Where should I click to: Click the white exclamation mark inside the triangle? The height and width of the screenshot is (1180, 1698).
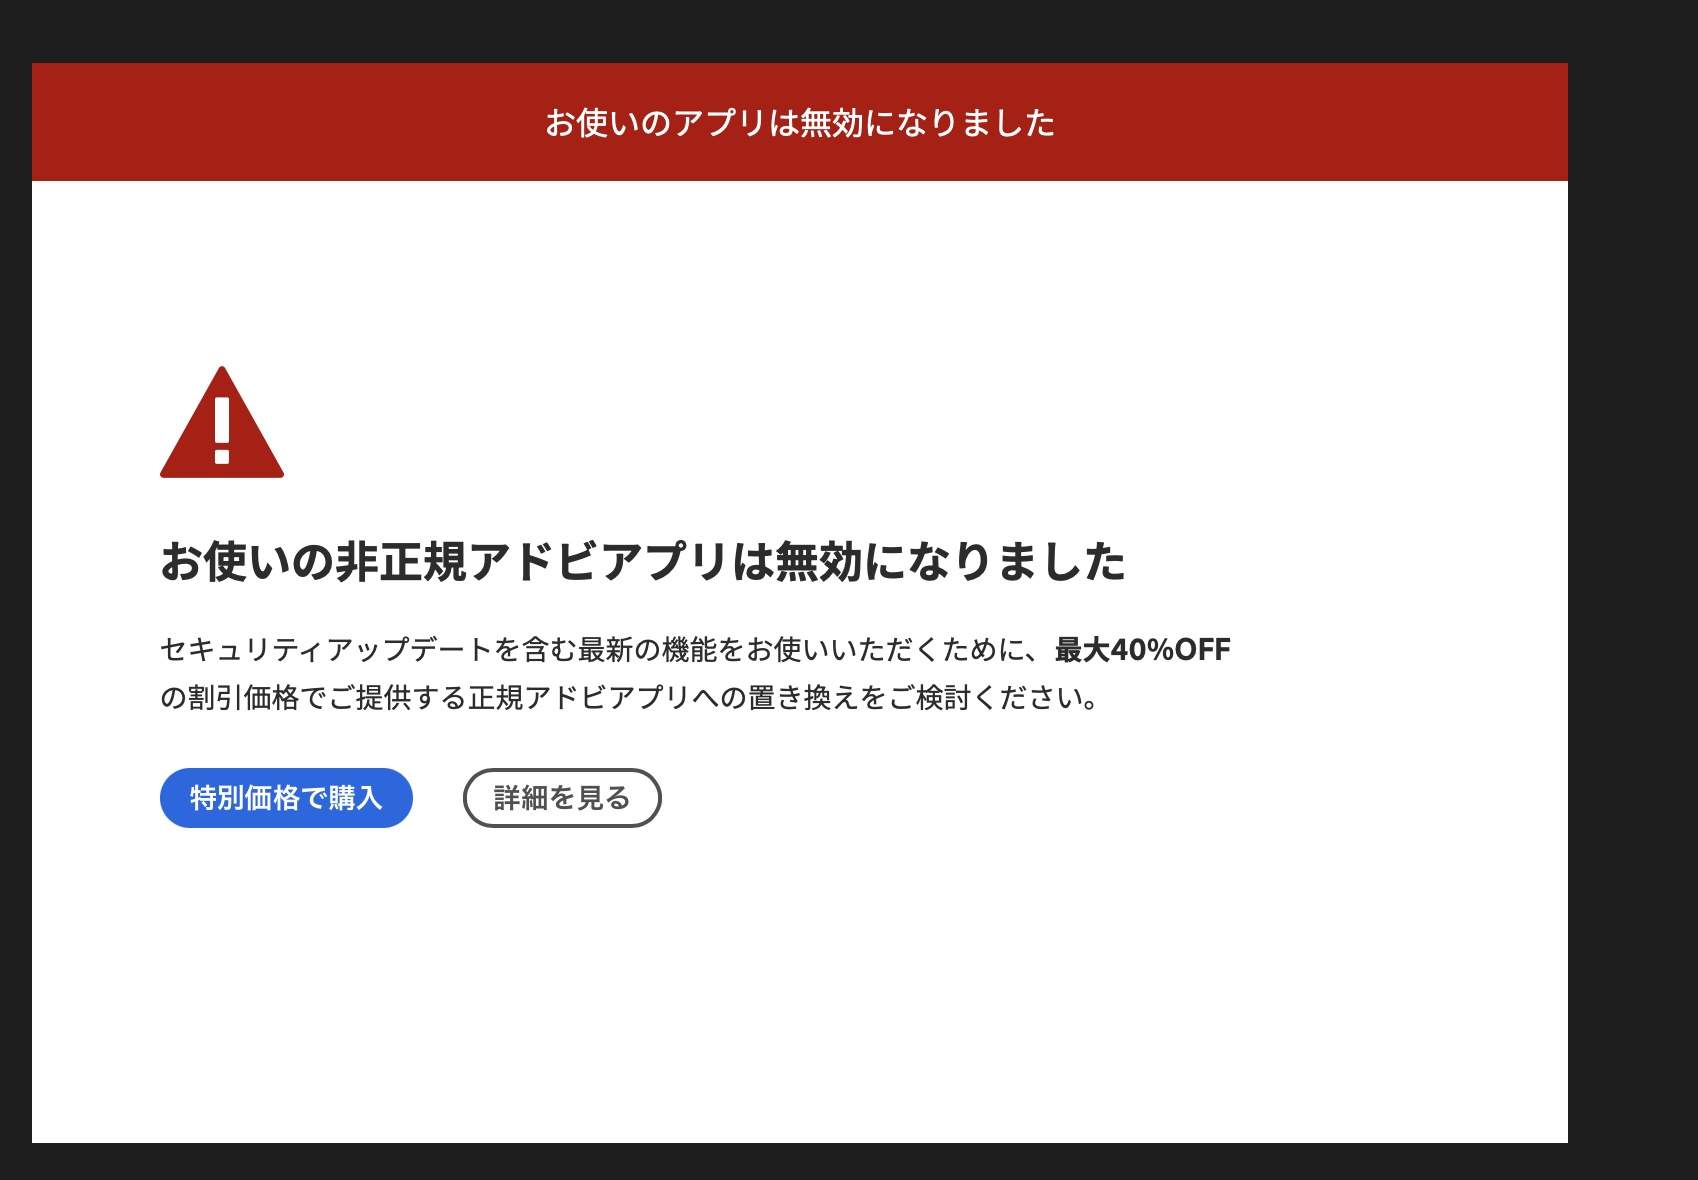(x=222, y=430)
